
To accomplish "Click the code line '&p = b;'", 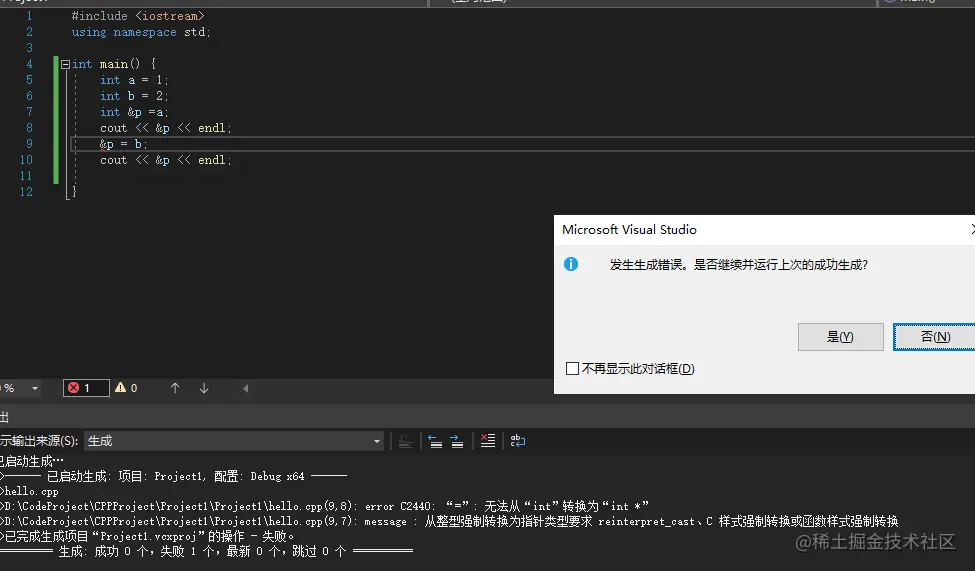I will [123, 144].
